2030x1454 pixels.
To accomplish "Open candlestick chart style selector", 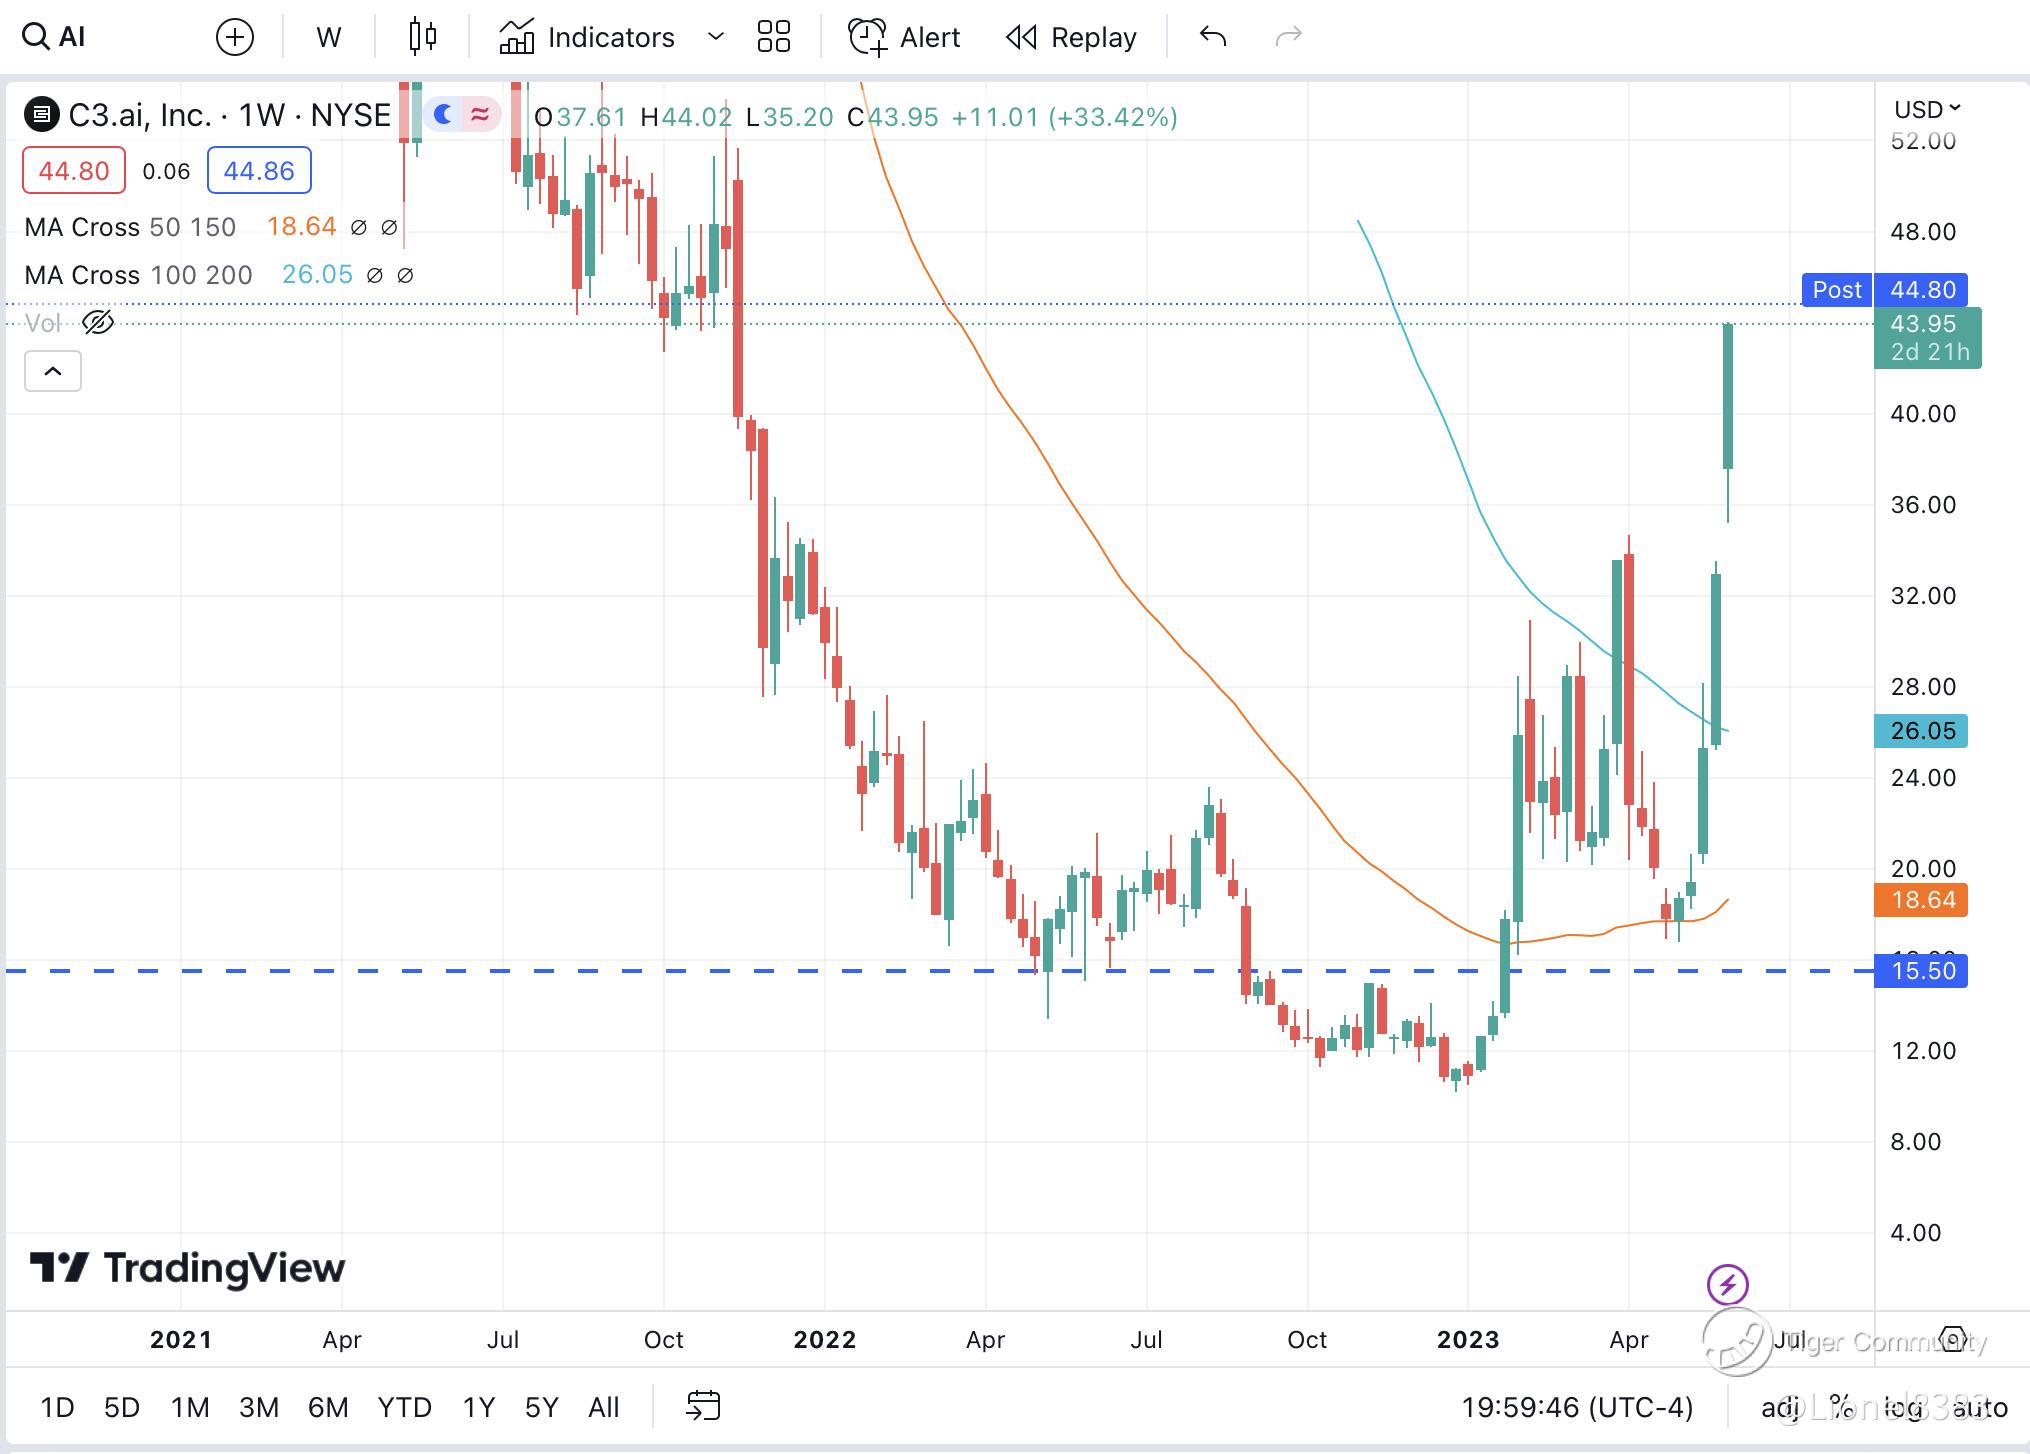I will pyautogui.click(x=422, y=37).
